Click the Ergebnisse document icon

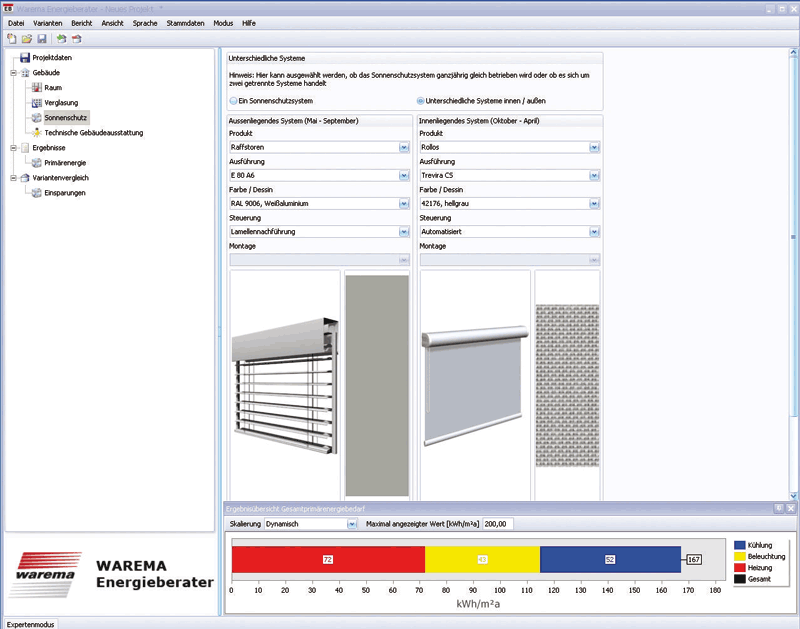pos(25,148)
